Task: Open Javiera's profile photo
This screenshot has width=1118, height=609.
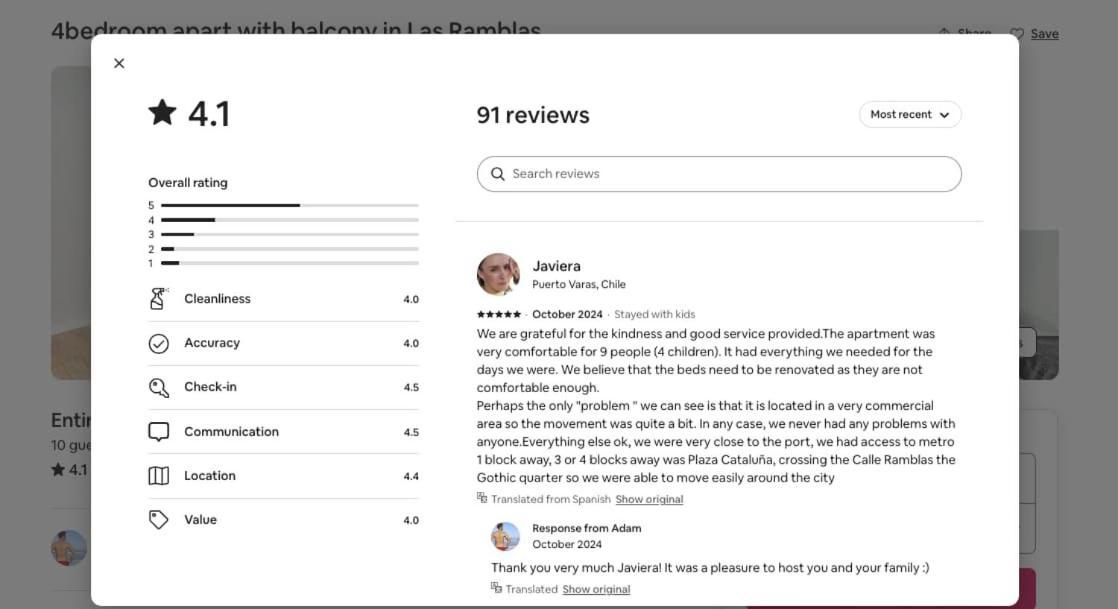Action: pos(498,274)
